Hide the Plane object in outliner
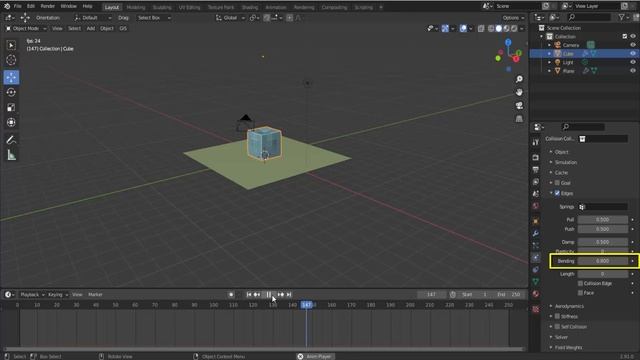This screenshot has height=360, width=640. tap(633, 71)
